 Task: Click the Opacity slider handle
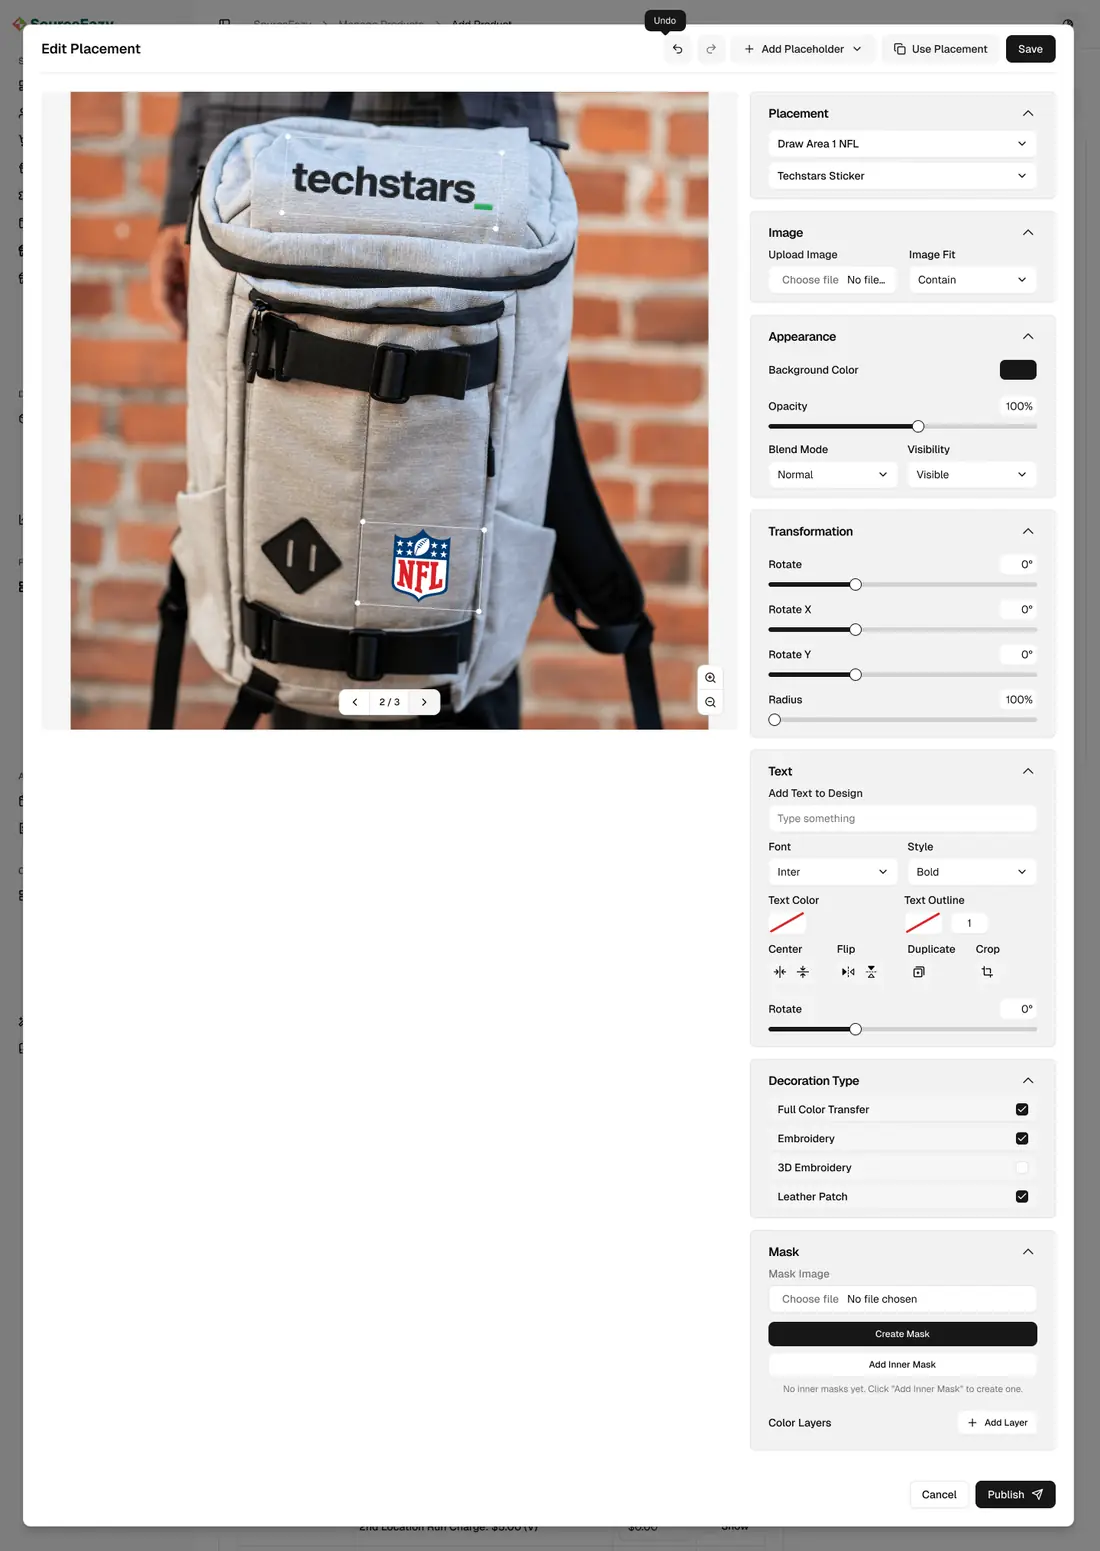pos(918,426)
